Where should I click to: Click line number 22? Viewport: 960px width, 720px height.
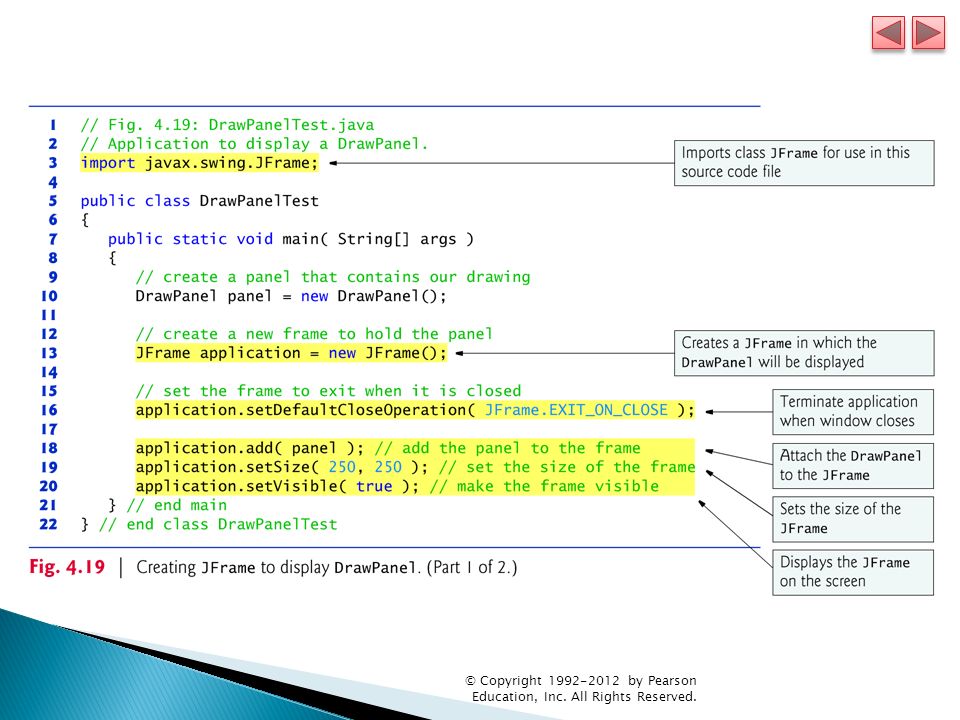tap(48, 525)
